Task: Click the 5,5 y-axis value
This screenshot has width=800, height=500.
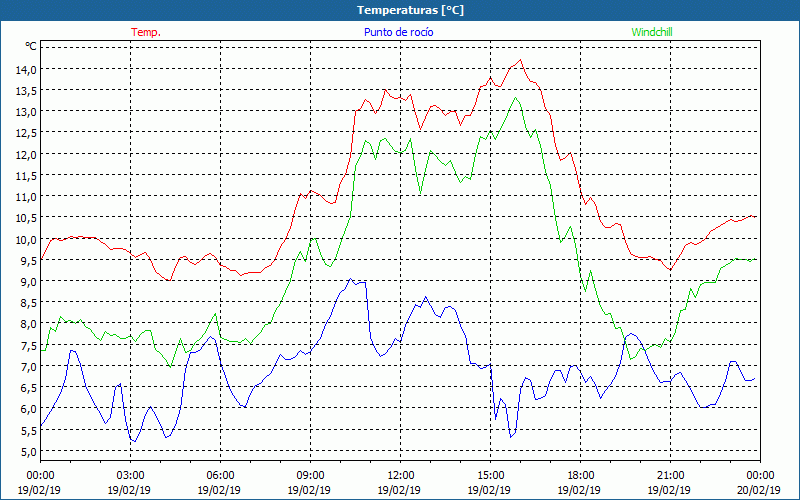Action: click(28, 431)
